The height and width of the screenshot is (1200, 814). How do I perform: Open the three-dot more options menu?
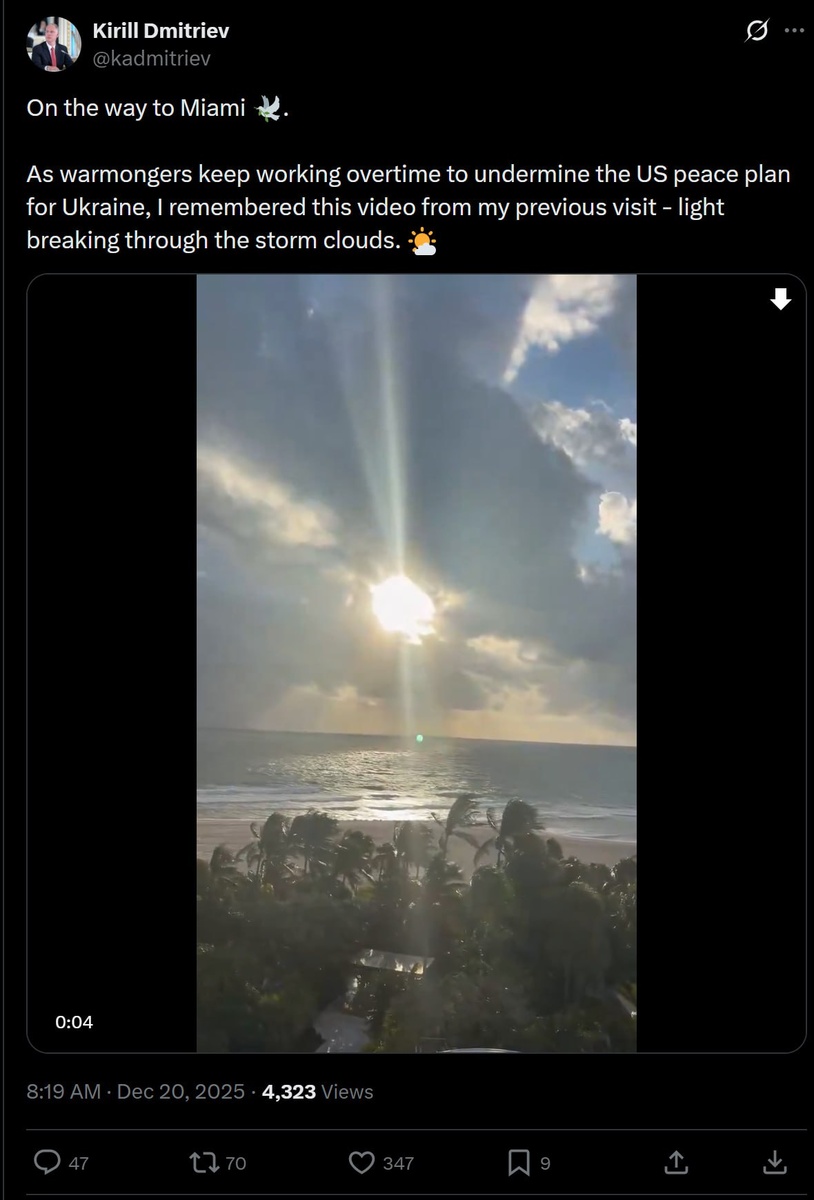[x=794, y=31]
